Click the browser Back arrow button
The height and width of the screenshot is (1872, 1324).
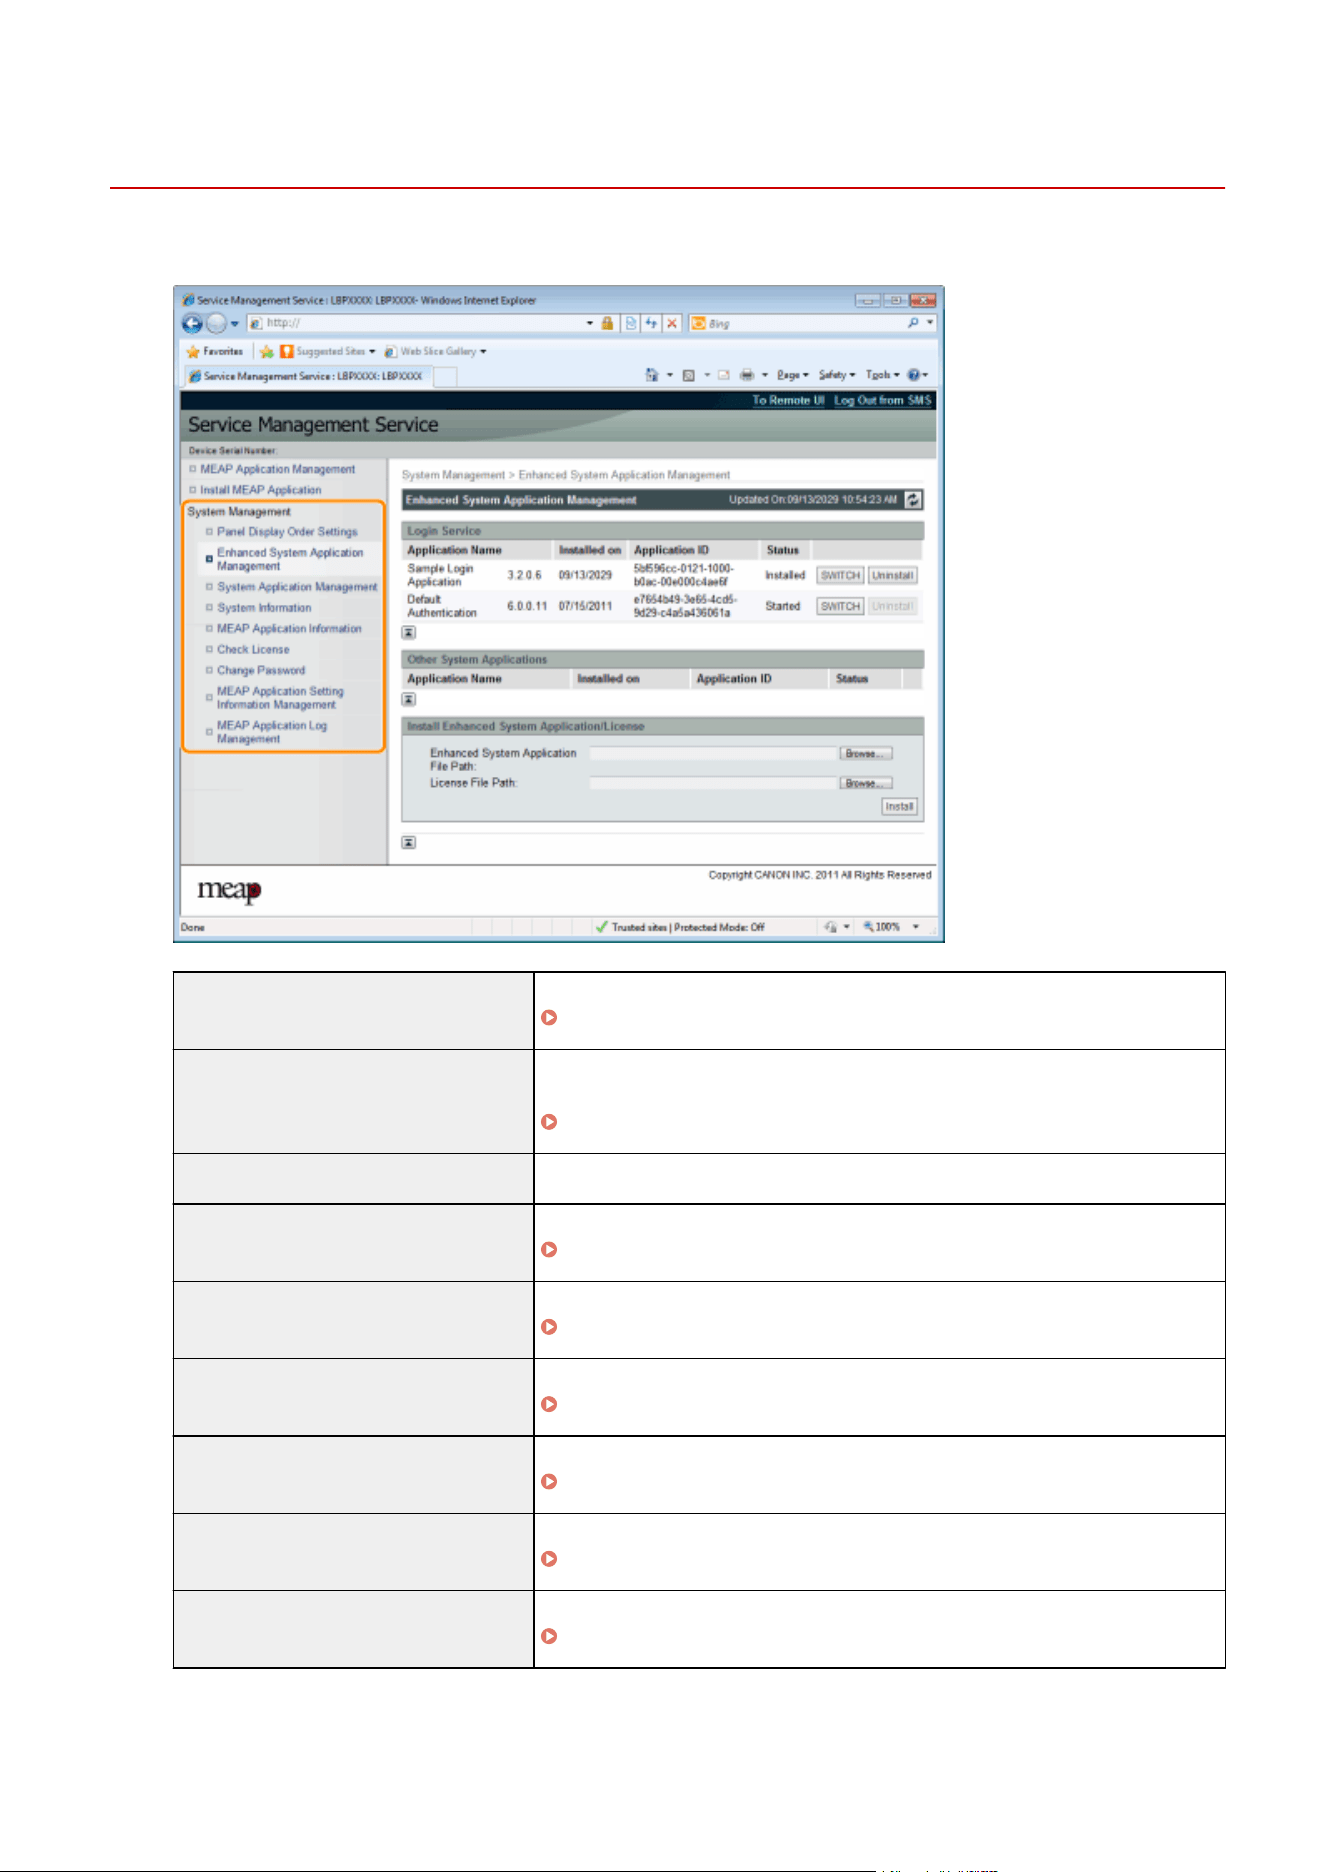click(x=192, y=323)
